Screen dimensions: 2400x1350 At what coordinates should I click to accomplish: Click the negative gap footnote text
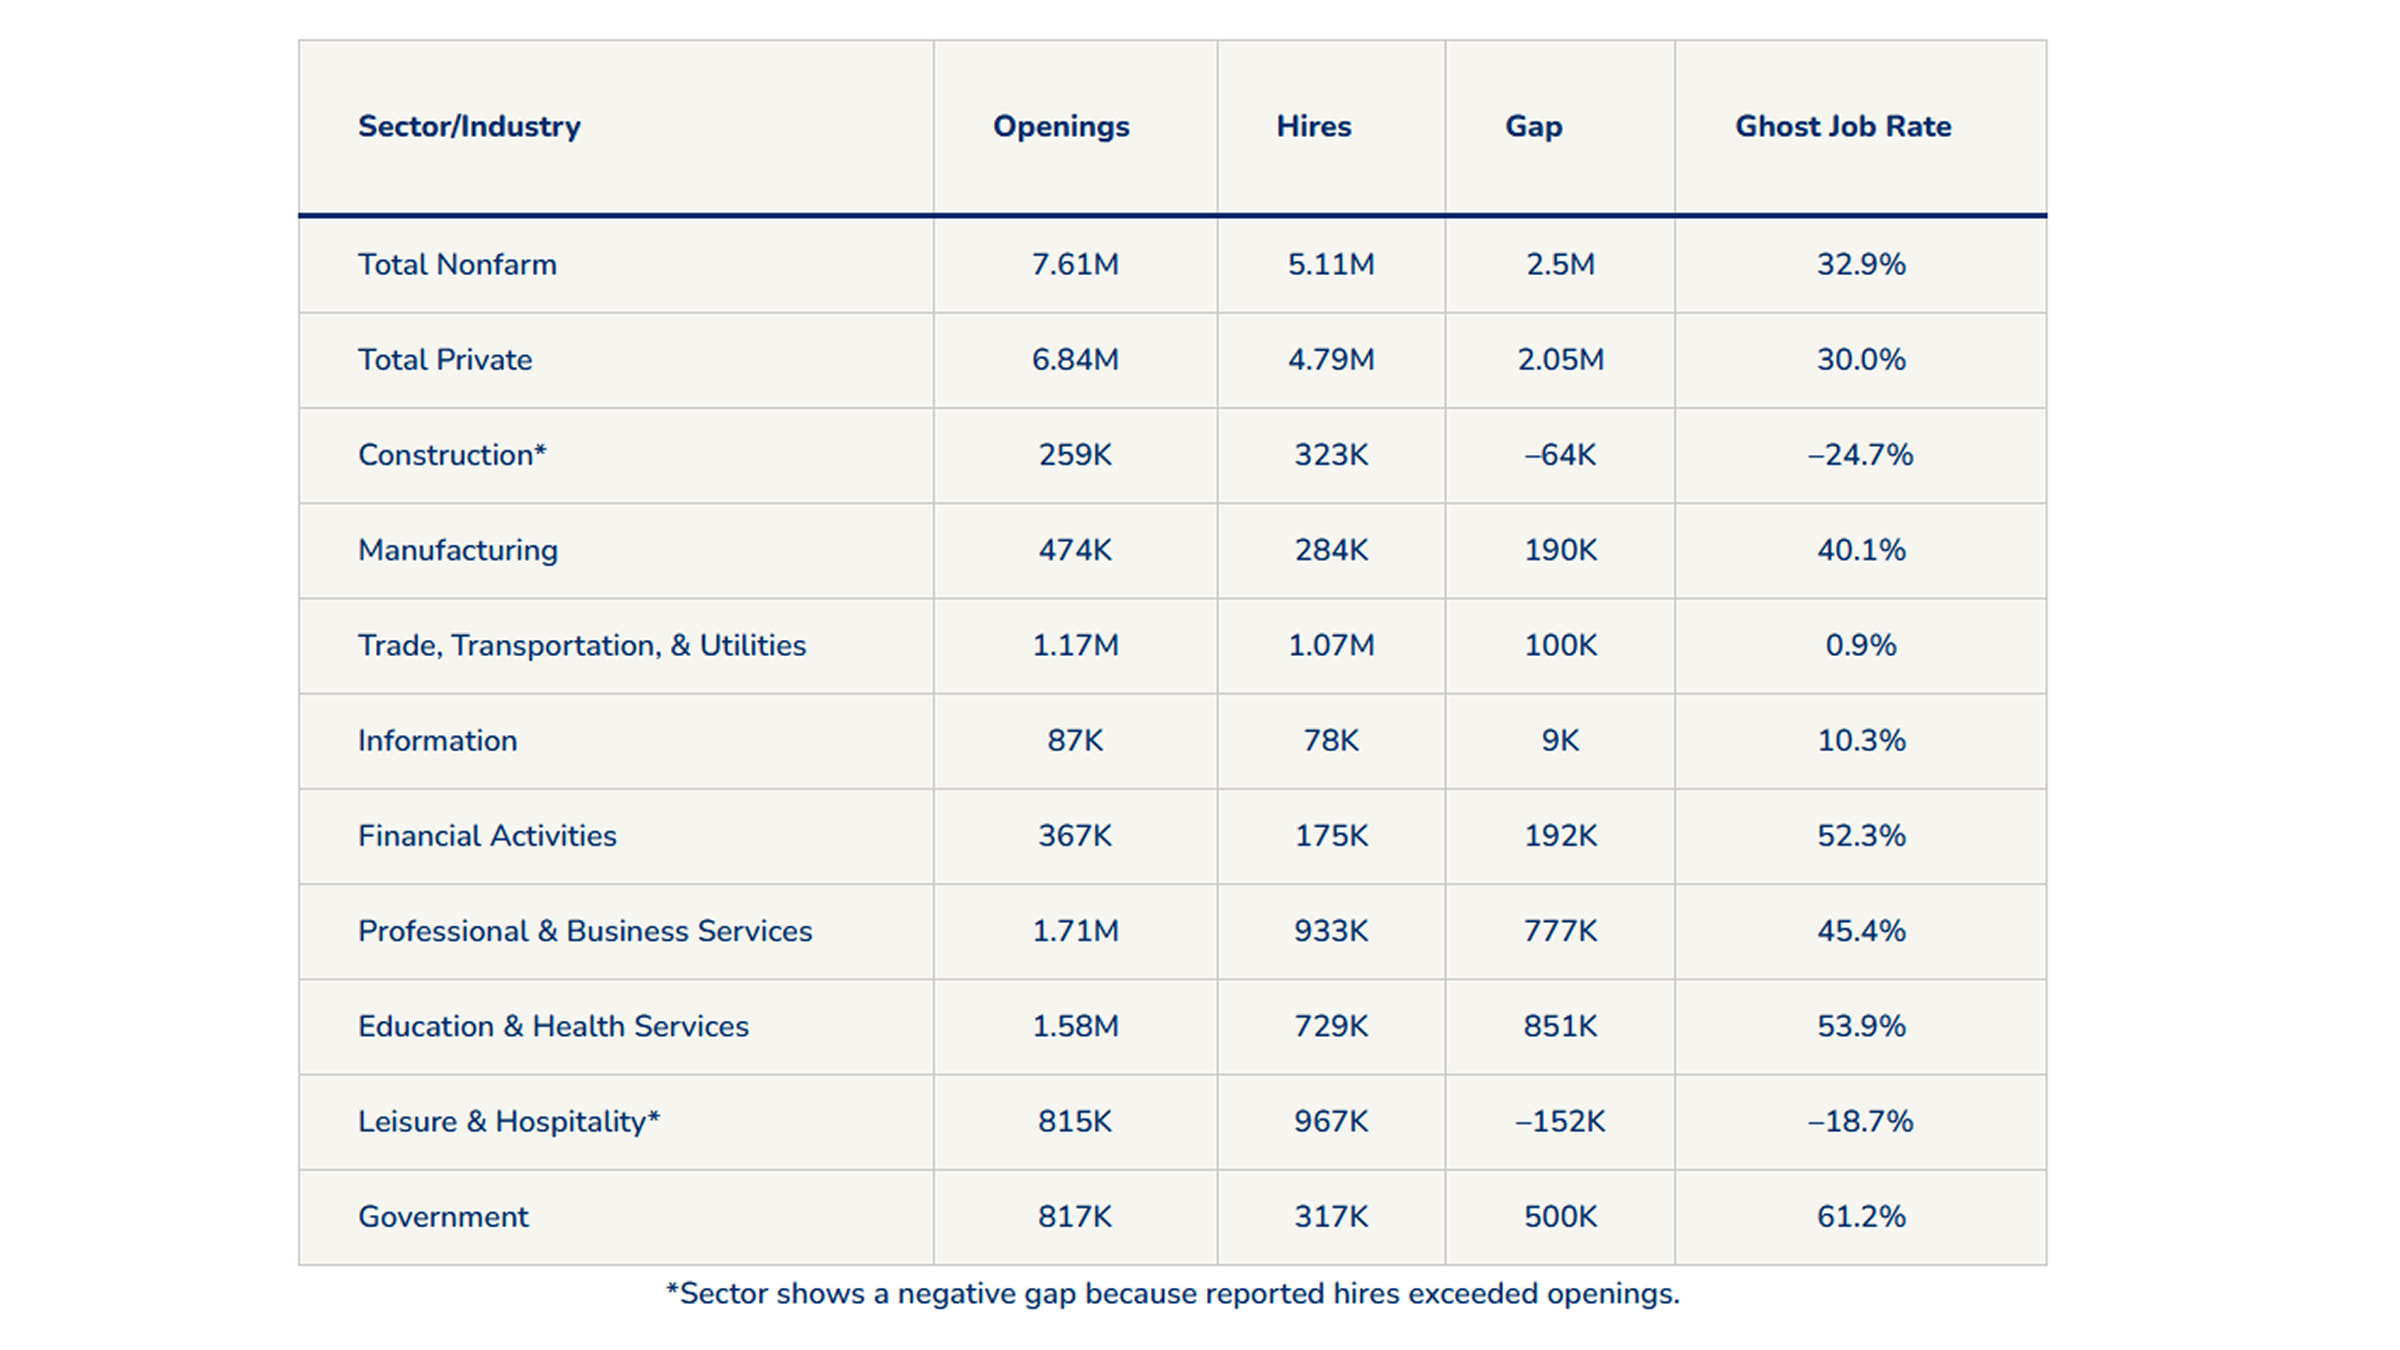(1173, 1294)
